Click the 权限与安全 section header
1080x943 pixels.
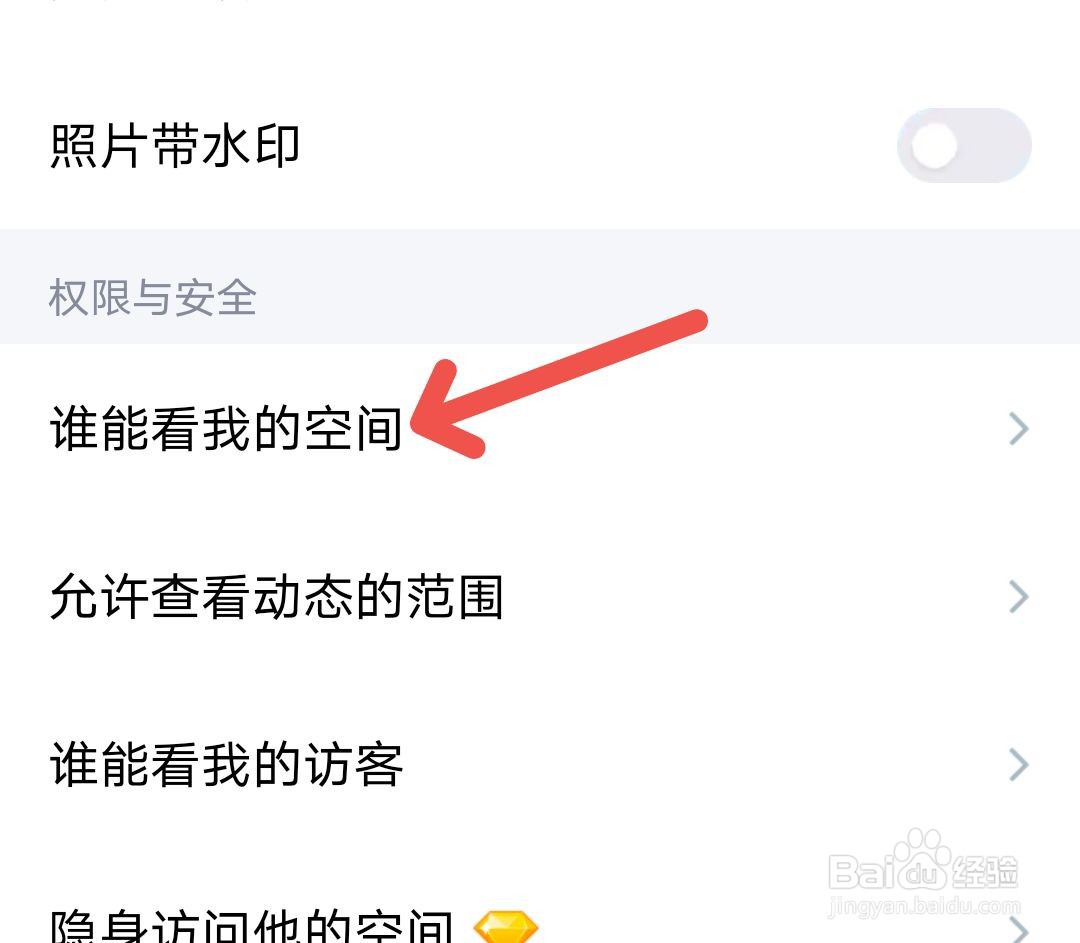click(153, 298)
